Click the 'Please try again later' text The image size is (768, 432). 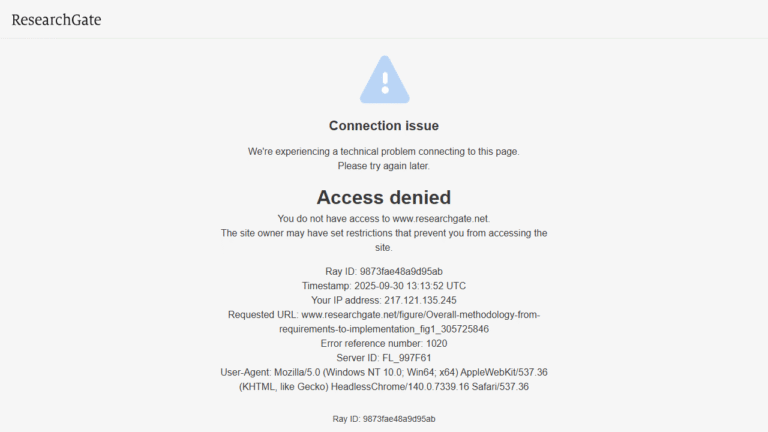pyautogui.click(x=384, y=166)
